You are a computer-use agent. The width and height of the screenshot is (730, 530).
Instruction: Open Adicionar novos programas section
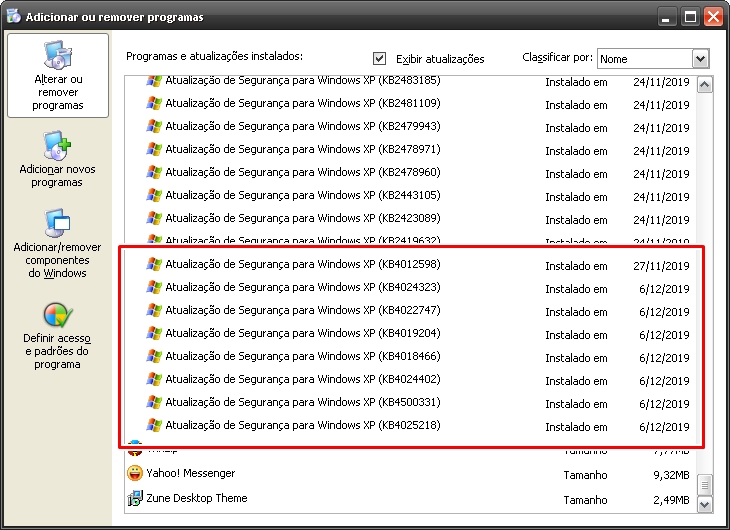[x=57, y=159]
